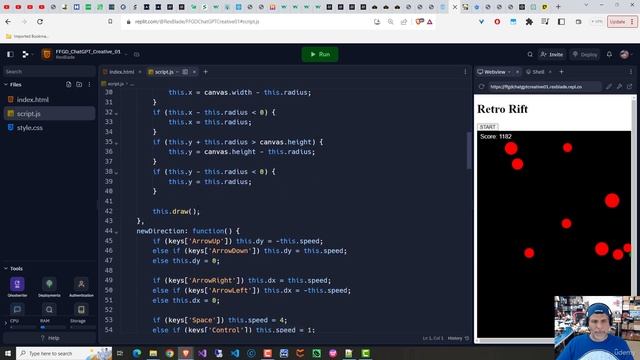Screen dimensions: 640x360
Task: Switch to the Shell tab
Action: 536,72
